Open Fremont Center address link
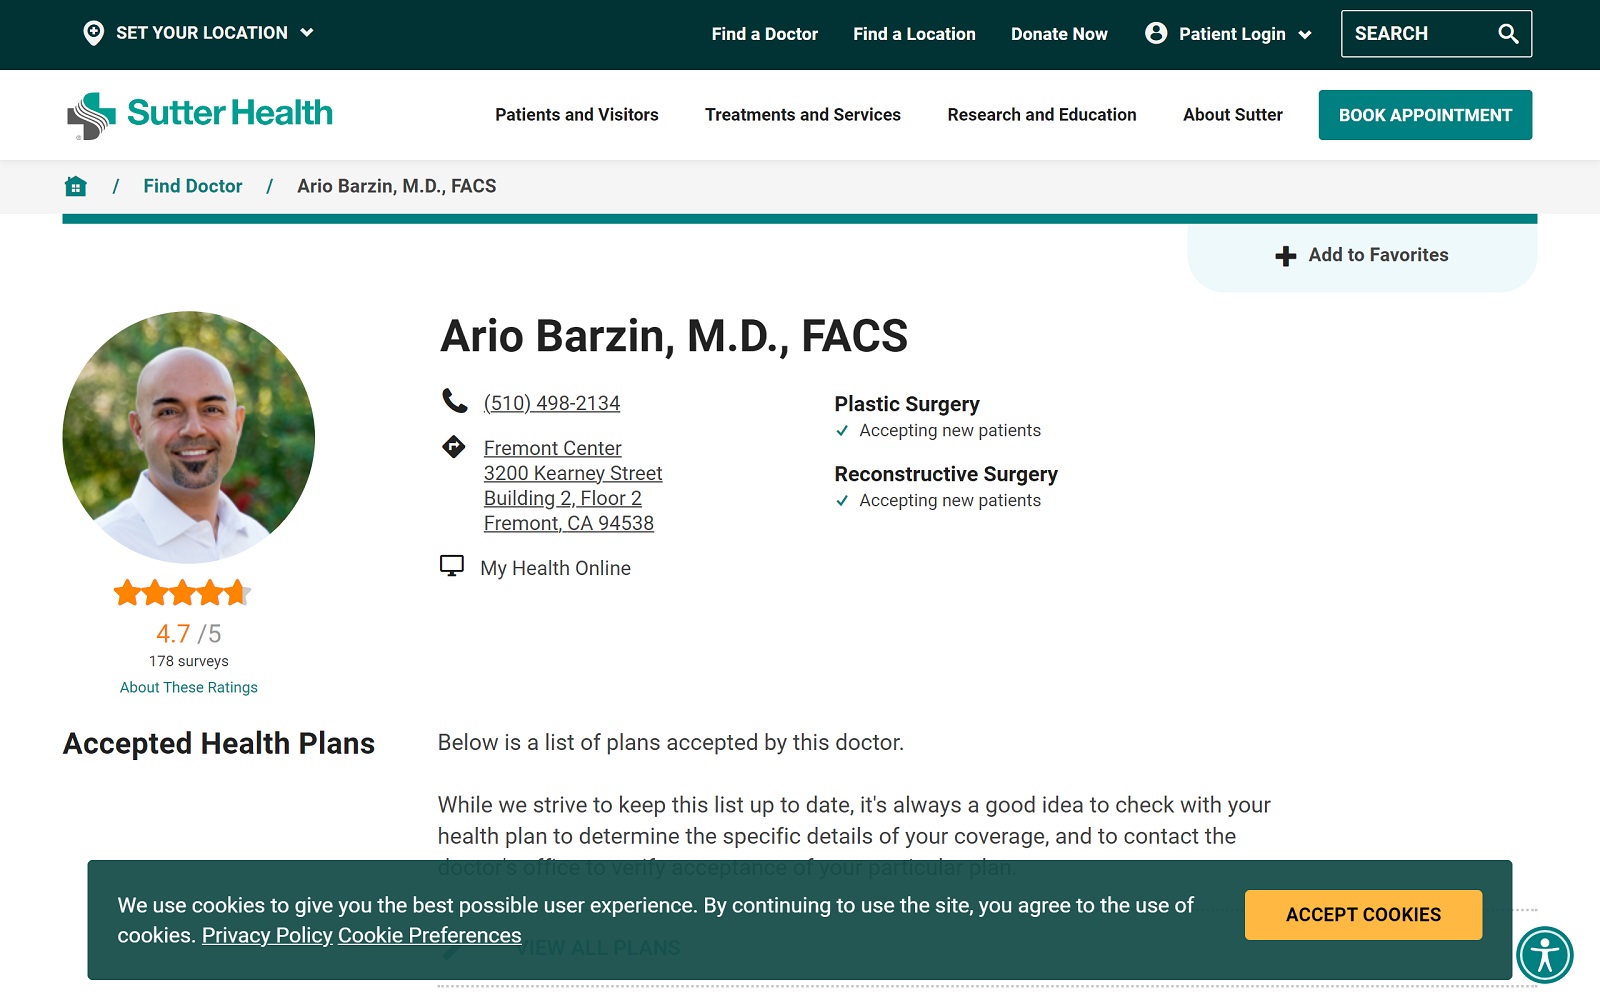 (573, 486)
